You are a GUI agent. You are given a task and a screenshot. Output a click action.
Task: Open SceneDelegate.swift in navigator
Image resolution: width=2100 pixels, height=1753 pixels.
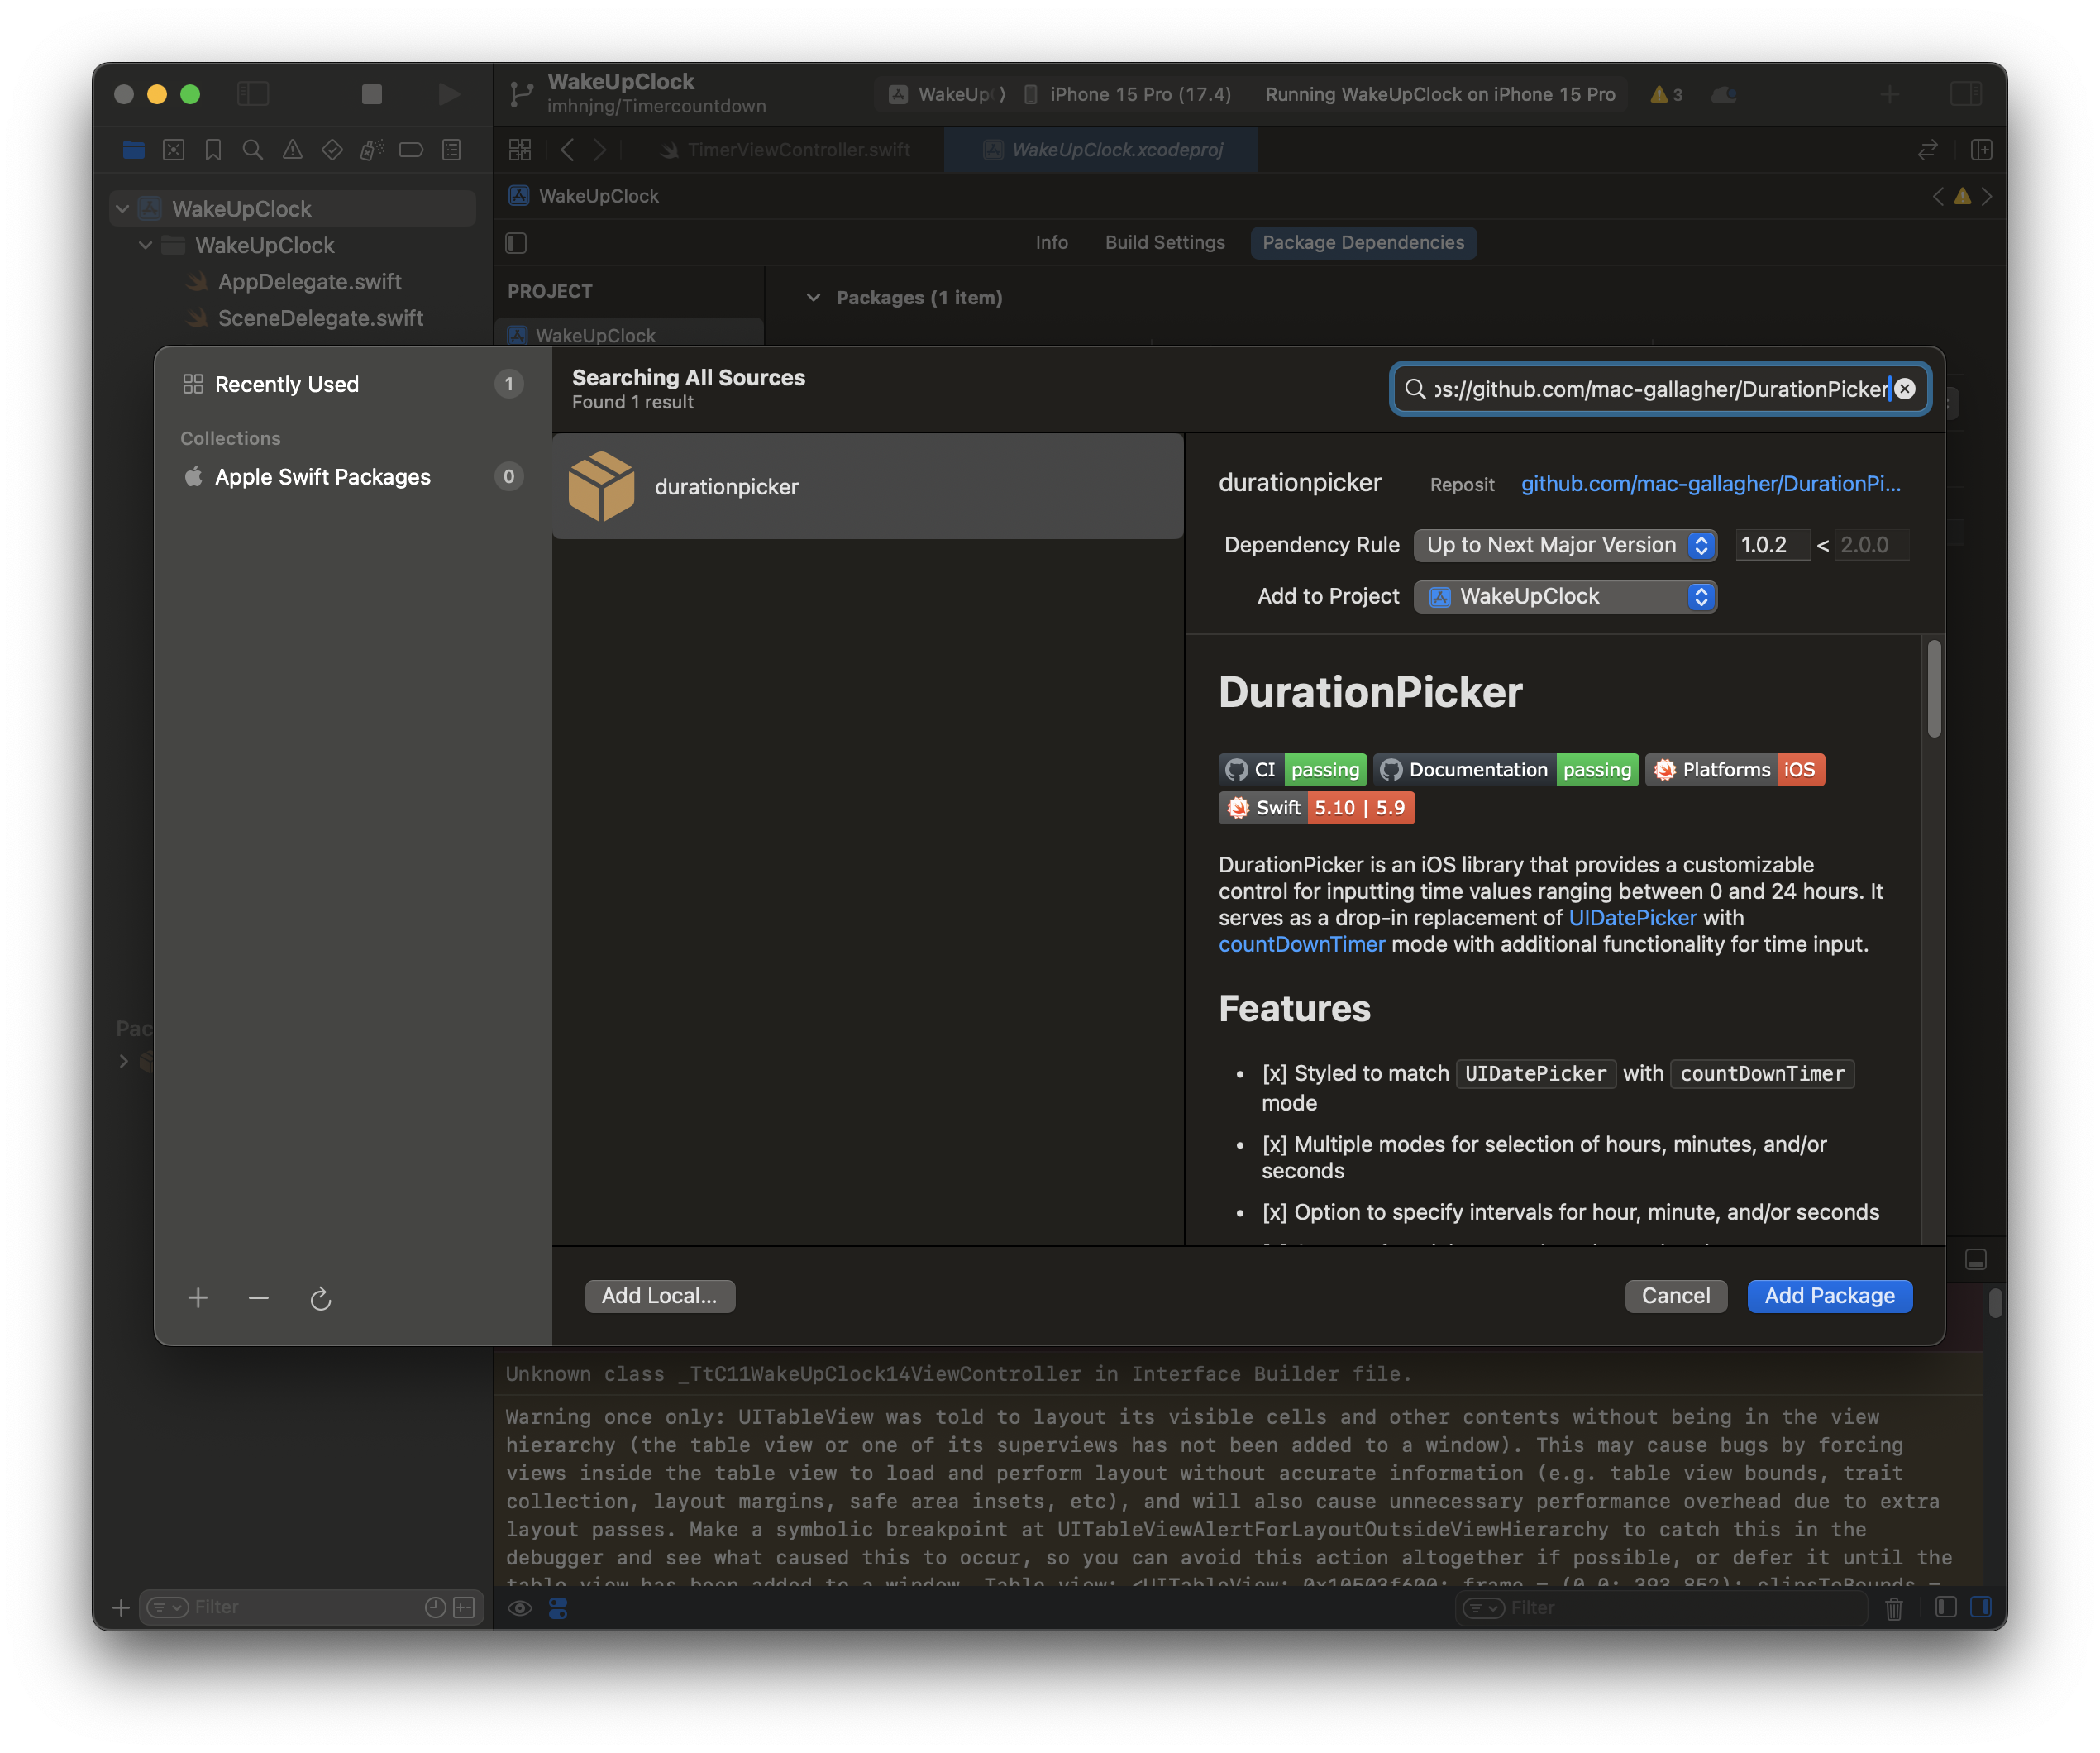[x=321, y=318]
